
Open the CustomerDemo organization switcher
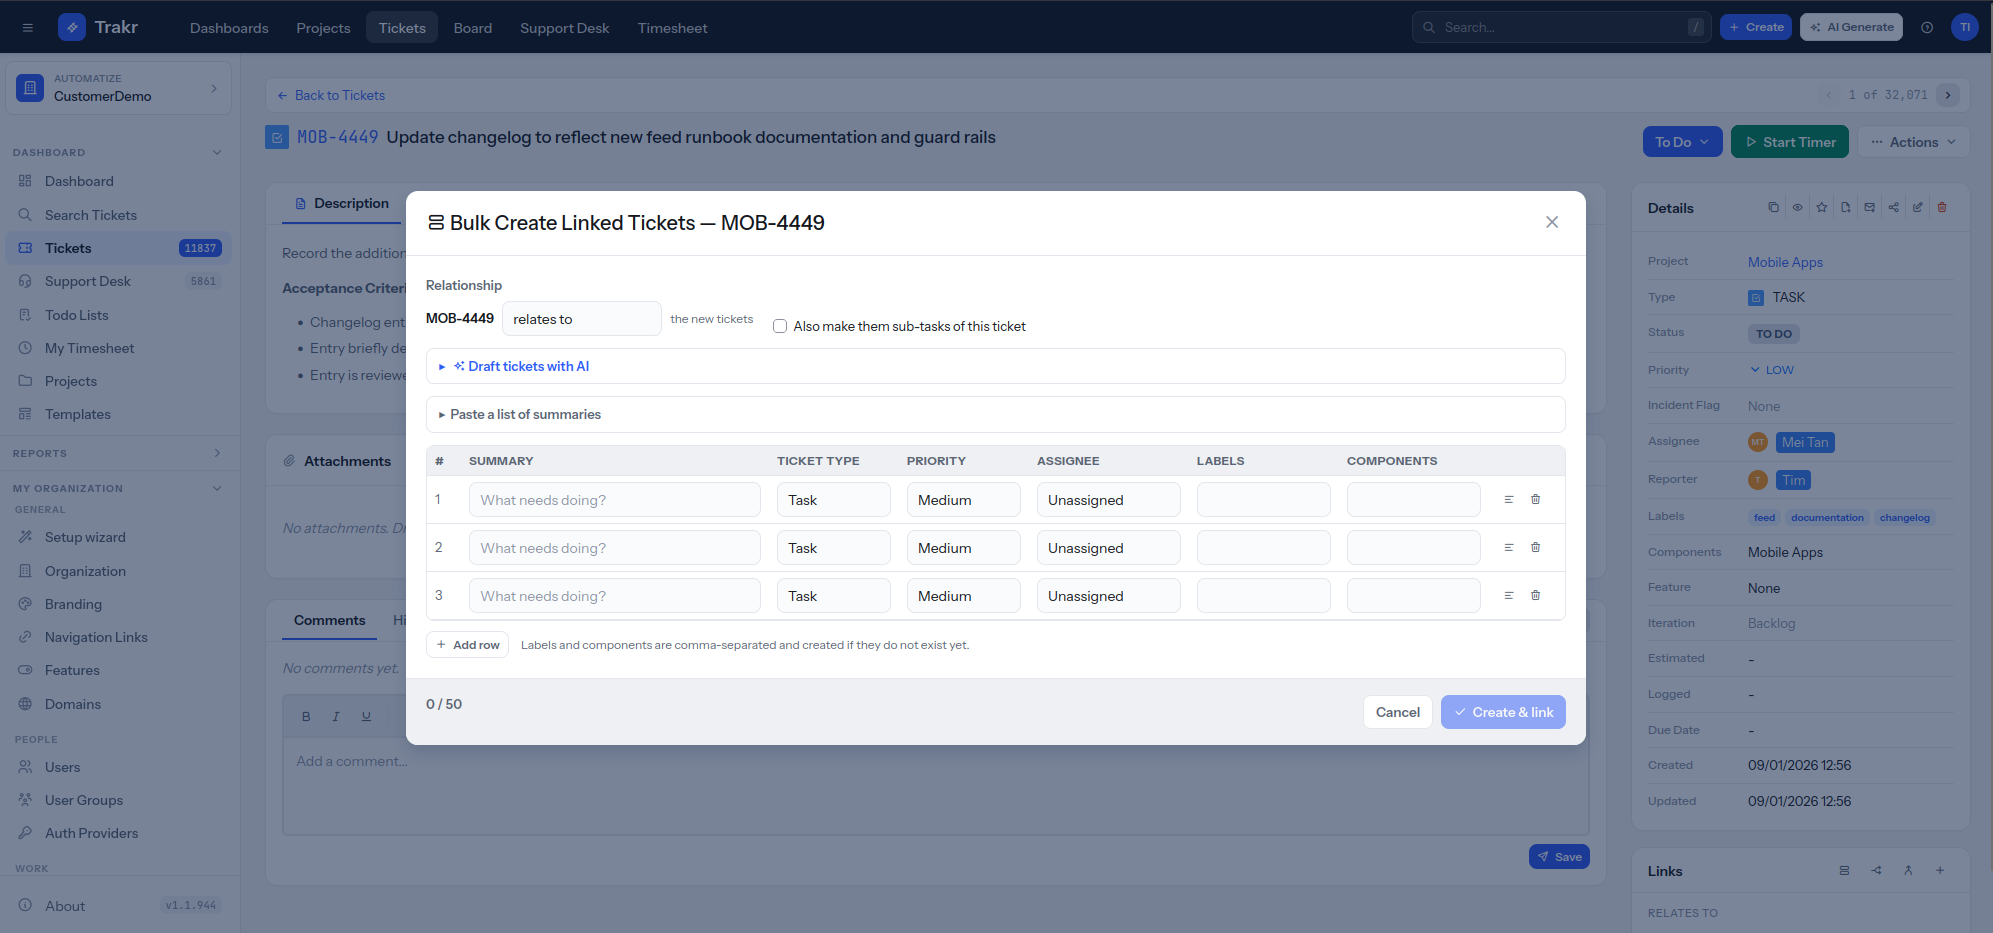pyautogui.click(x=118, y=88)
